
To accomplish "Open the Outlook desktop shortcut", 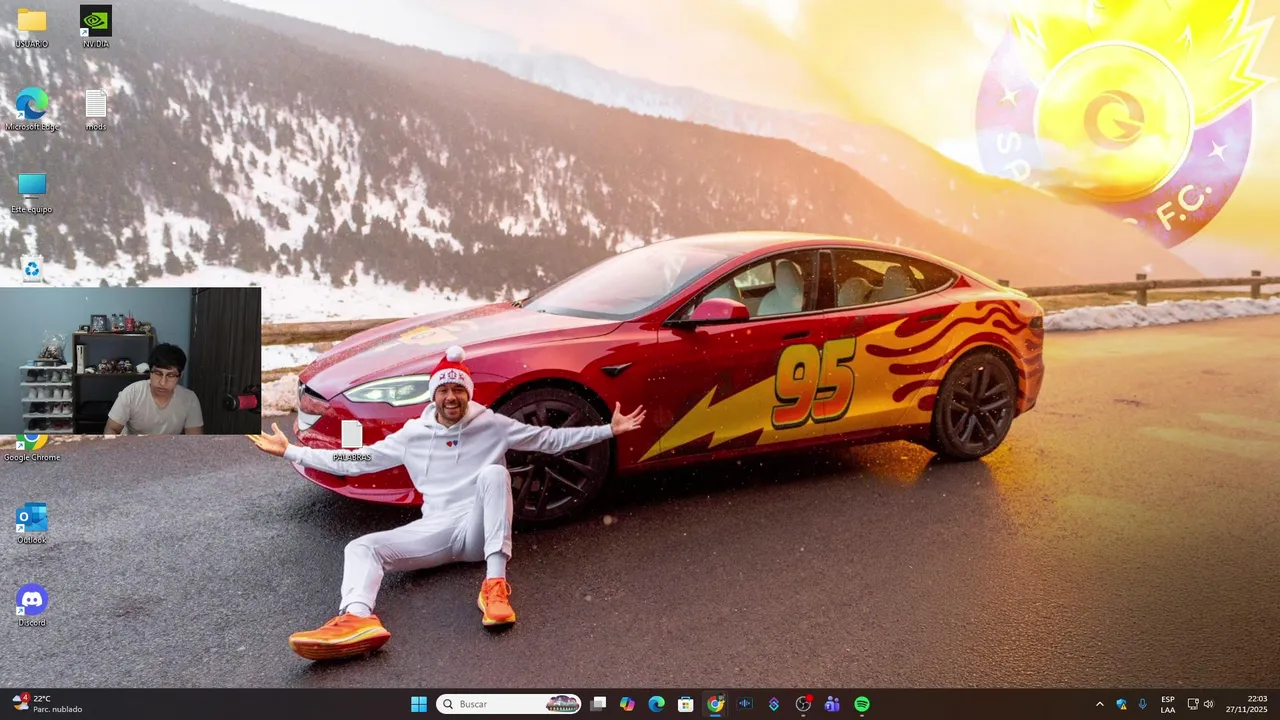I will [x=32, y=524].
